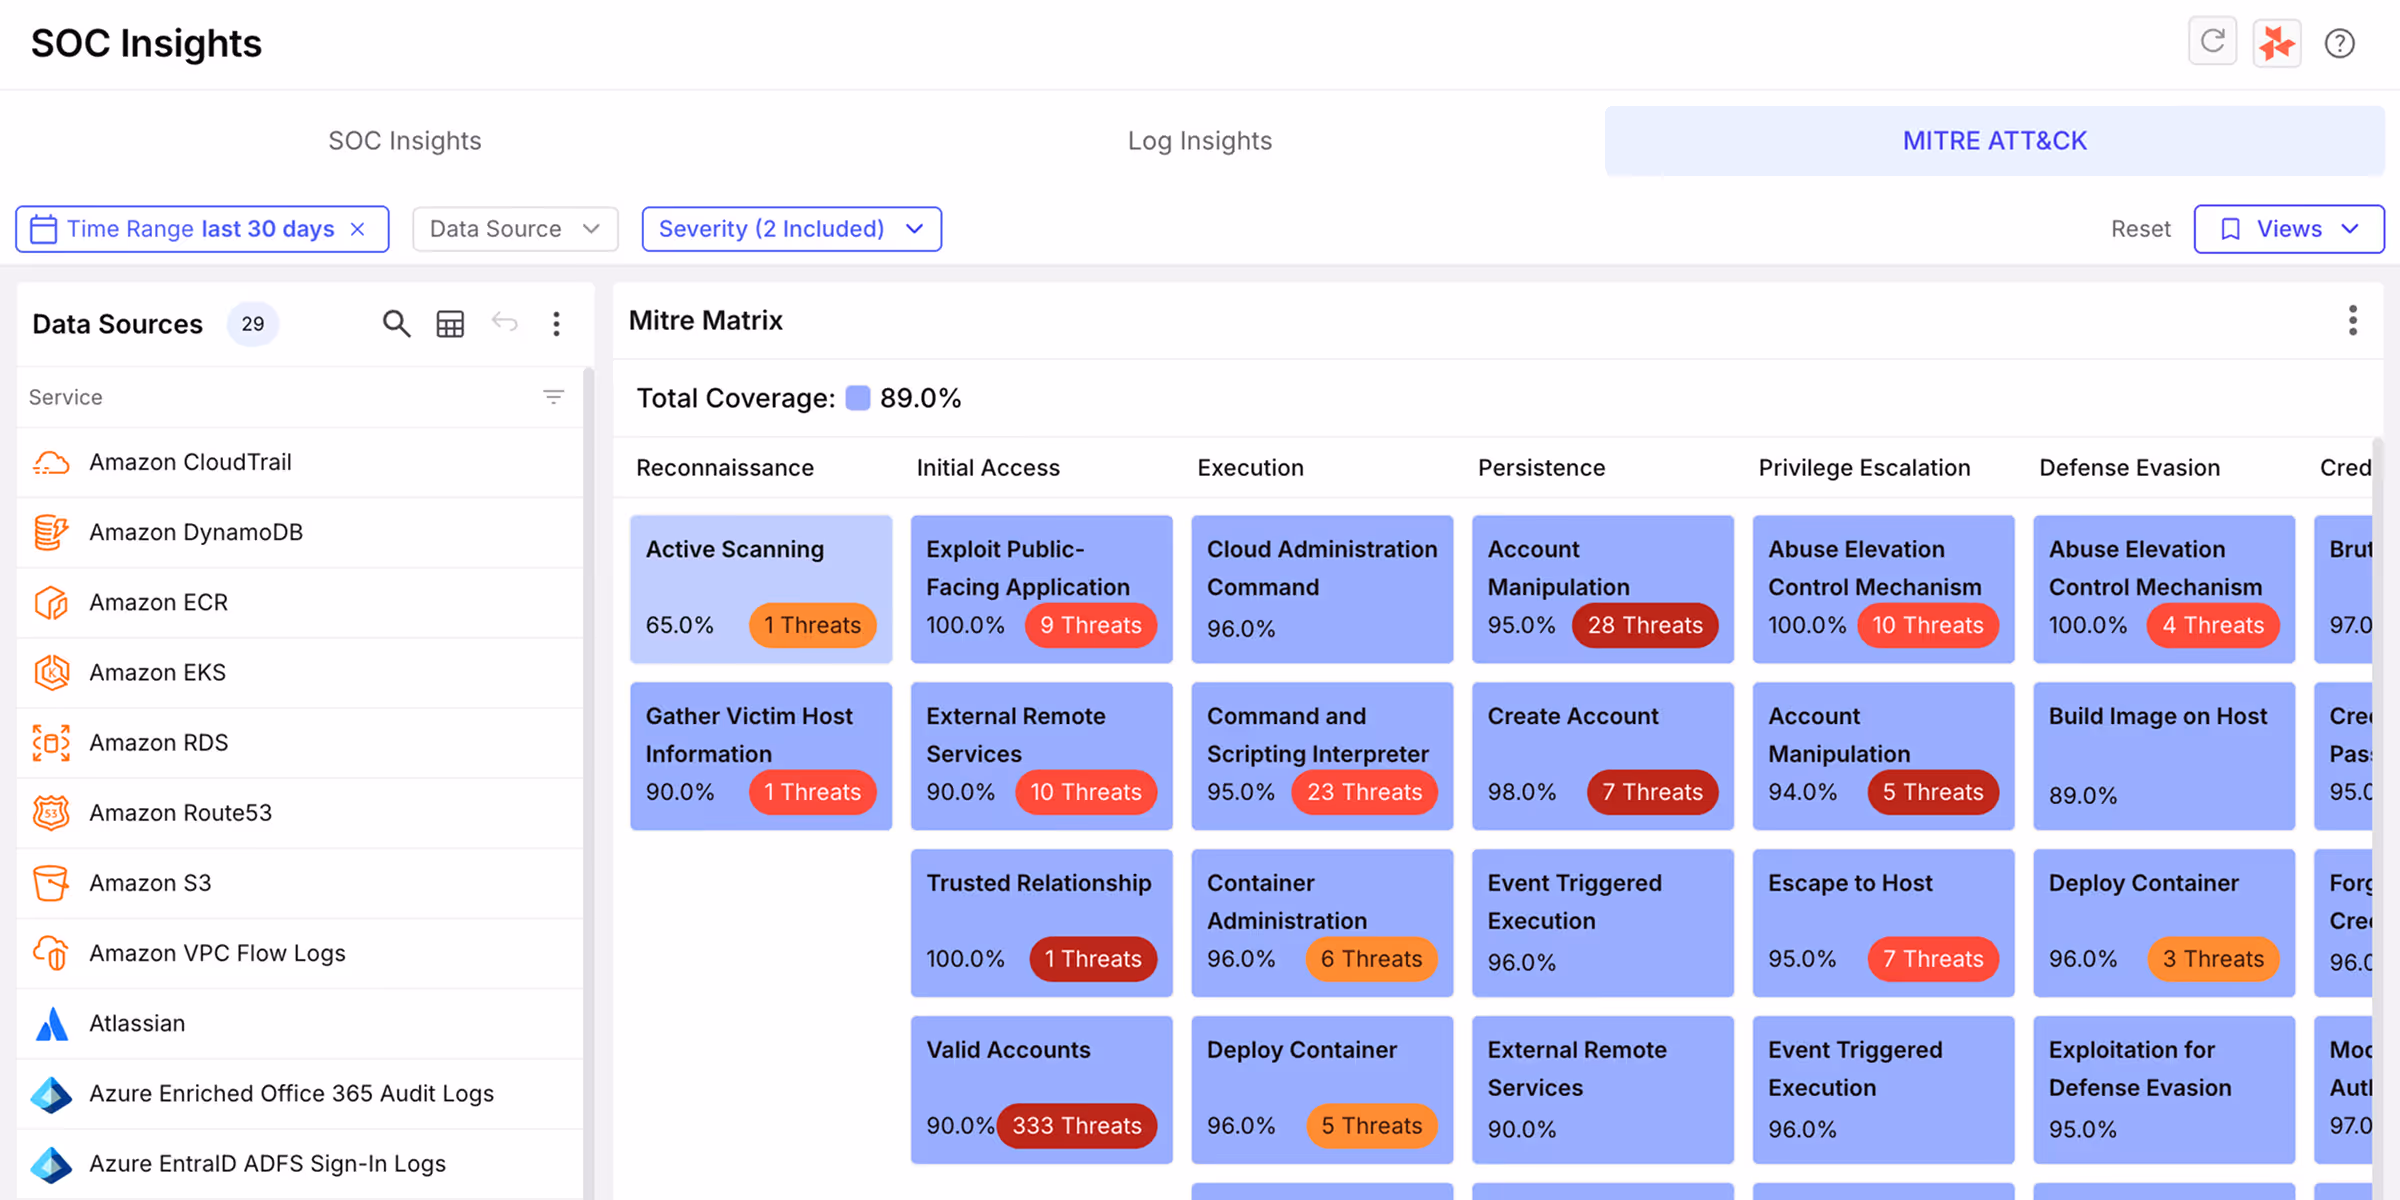The image size is (2400, 1200).
Task: Click the Amazon ECR icon
Action: [51, 602]
